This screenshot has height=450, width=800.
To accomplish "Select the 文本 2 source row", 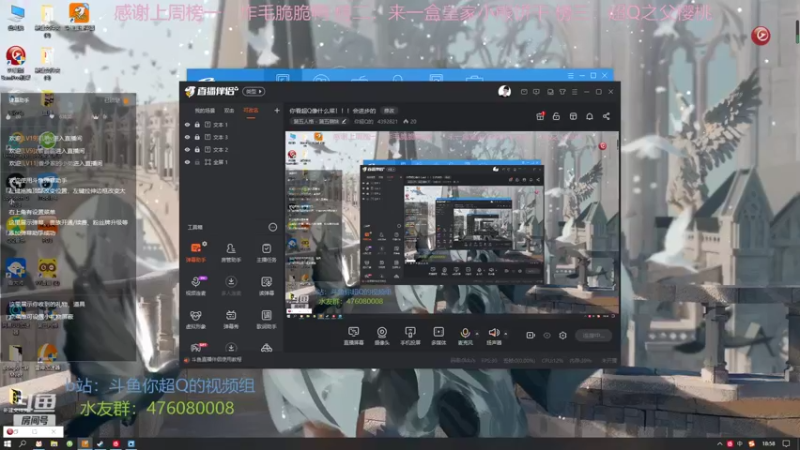I will pos(232,149).
